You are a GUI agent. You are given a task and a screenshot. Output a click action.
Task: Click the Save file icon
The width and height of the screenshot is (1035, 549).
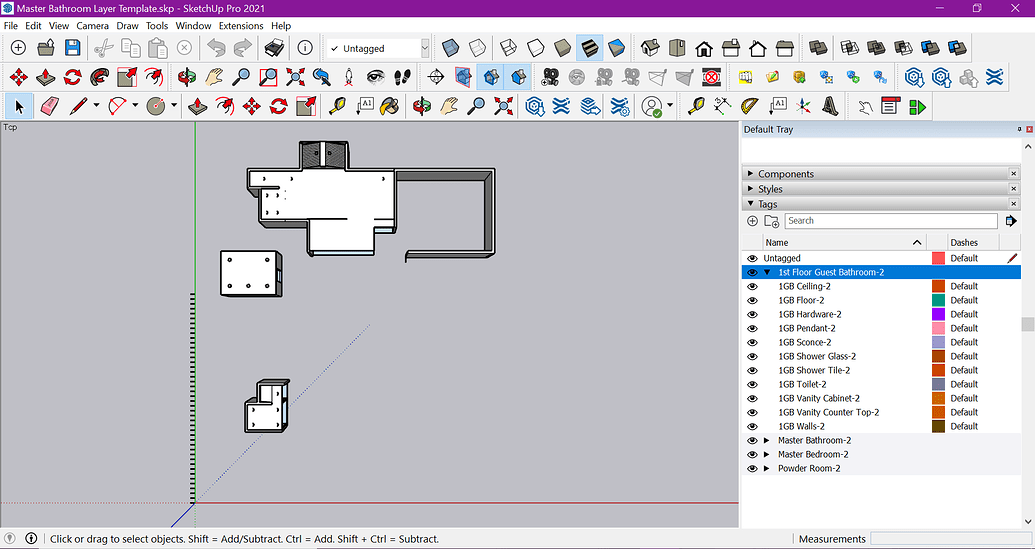click(x=72, y=48)
